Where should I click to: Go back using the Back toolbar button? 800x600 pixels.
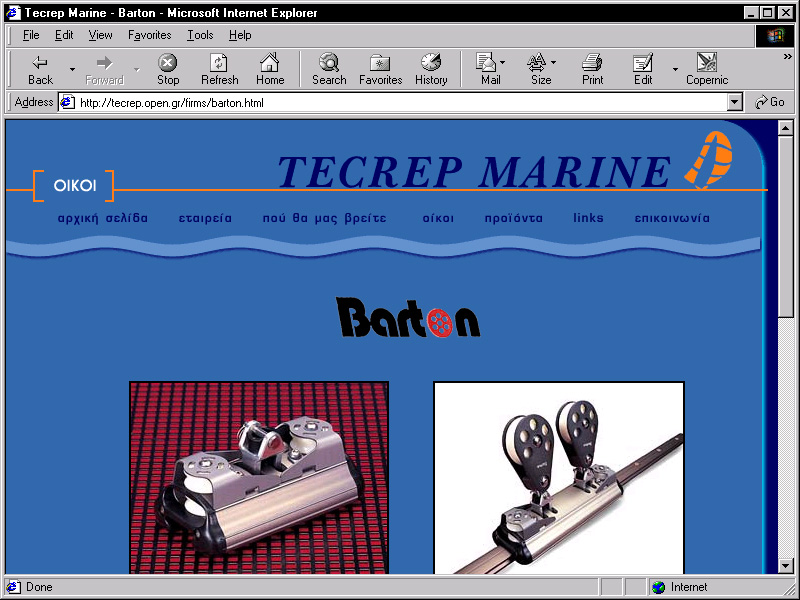[x=40, y=69]
